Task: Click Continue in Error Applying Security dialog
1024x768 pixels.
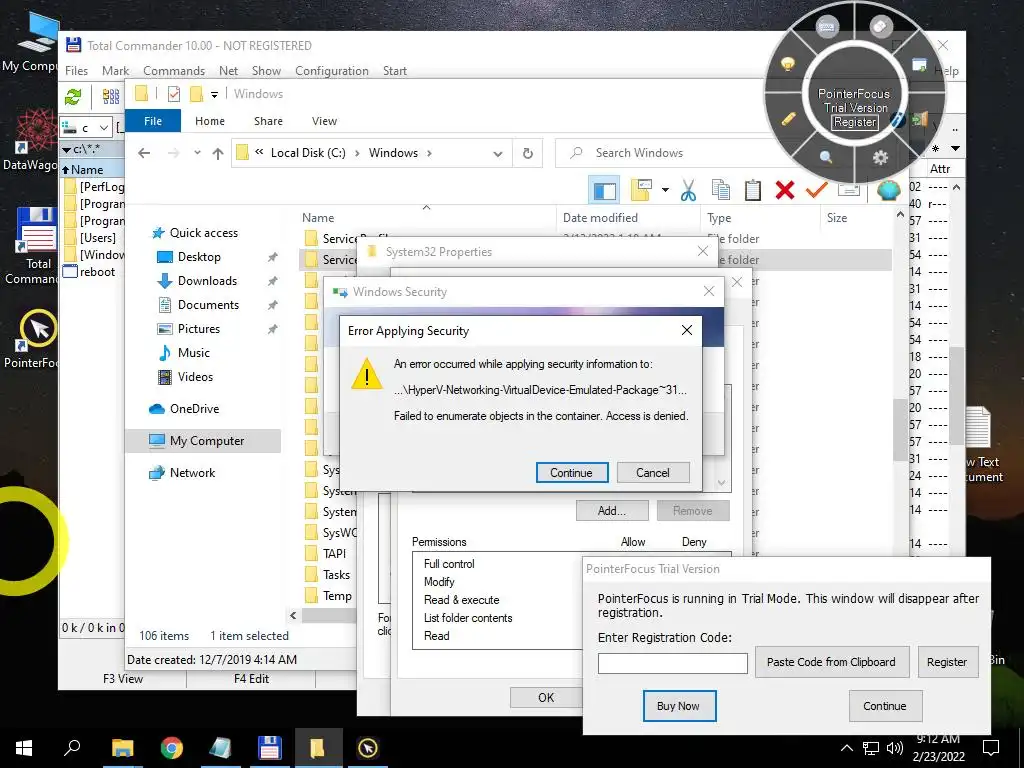Action: (571, 473)
